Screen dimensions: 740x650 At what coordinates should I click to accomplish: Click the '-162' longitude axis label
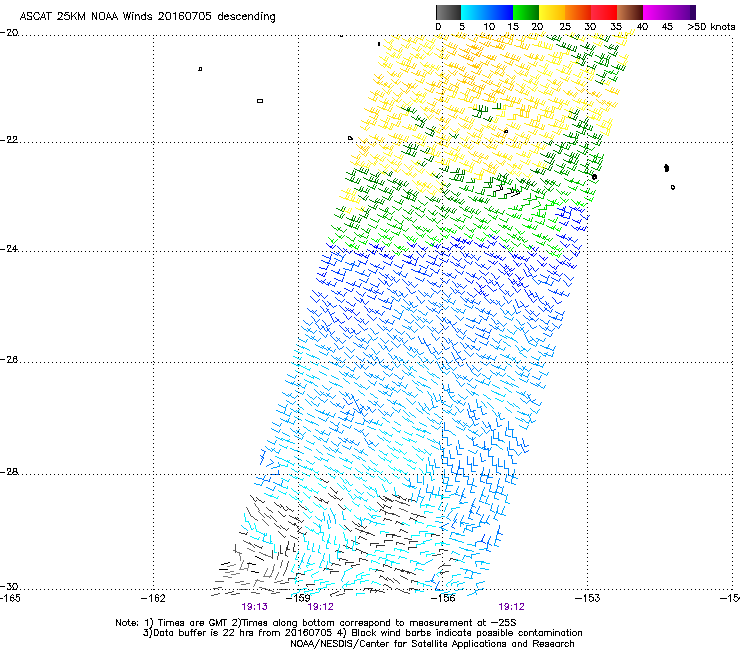(x=153, y=599)
